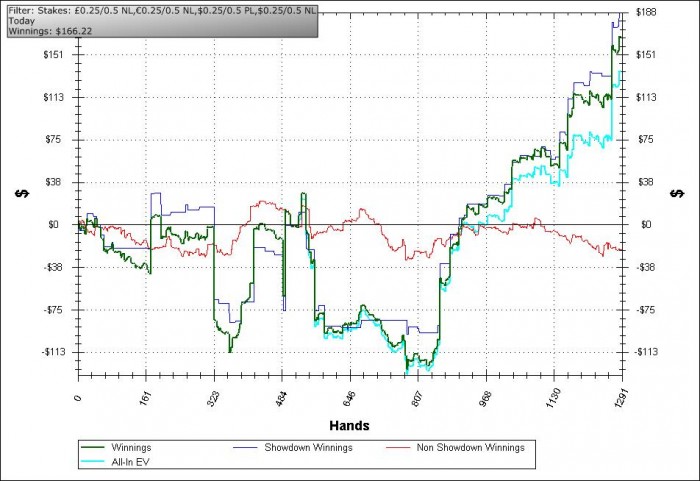The height and width of the screenshot is (481, 700).
Task: Click the right vertical $ axis title
Action: [677, 193]
